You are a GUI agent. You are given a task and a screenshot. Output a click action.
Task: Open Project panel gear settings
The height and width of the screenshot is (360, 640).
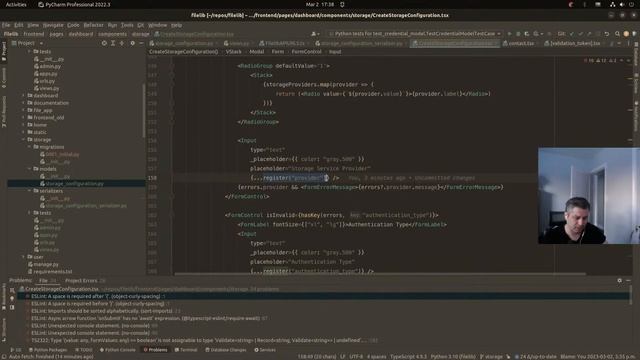point(132,43)
